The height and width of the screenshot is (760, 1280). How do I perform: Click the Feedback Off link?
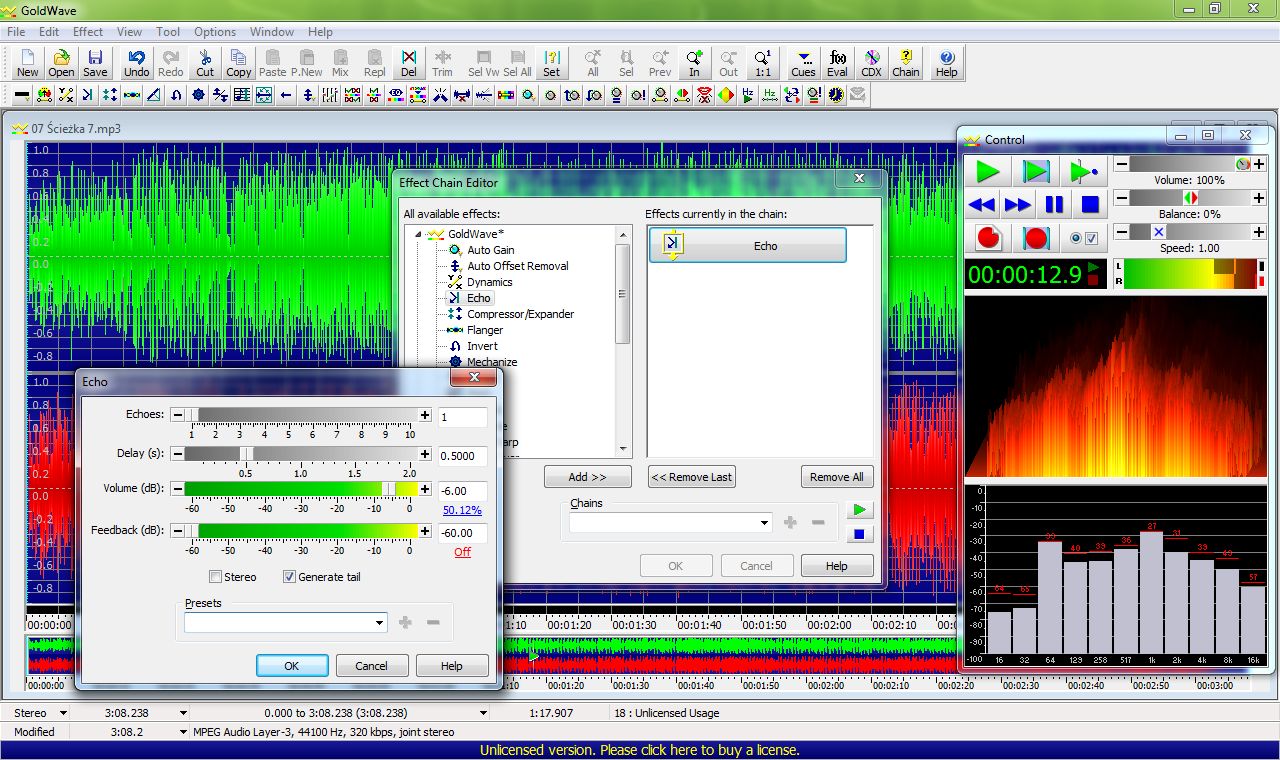point(463,552)
